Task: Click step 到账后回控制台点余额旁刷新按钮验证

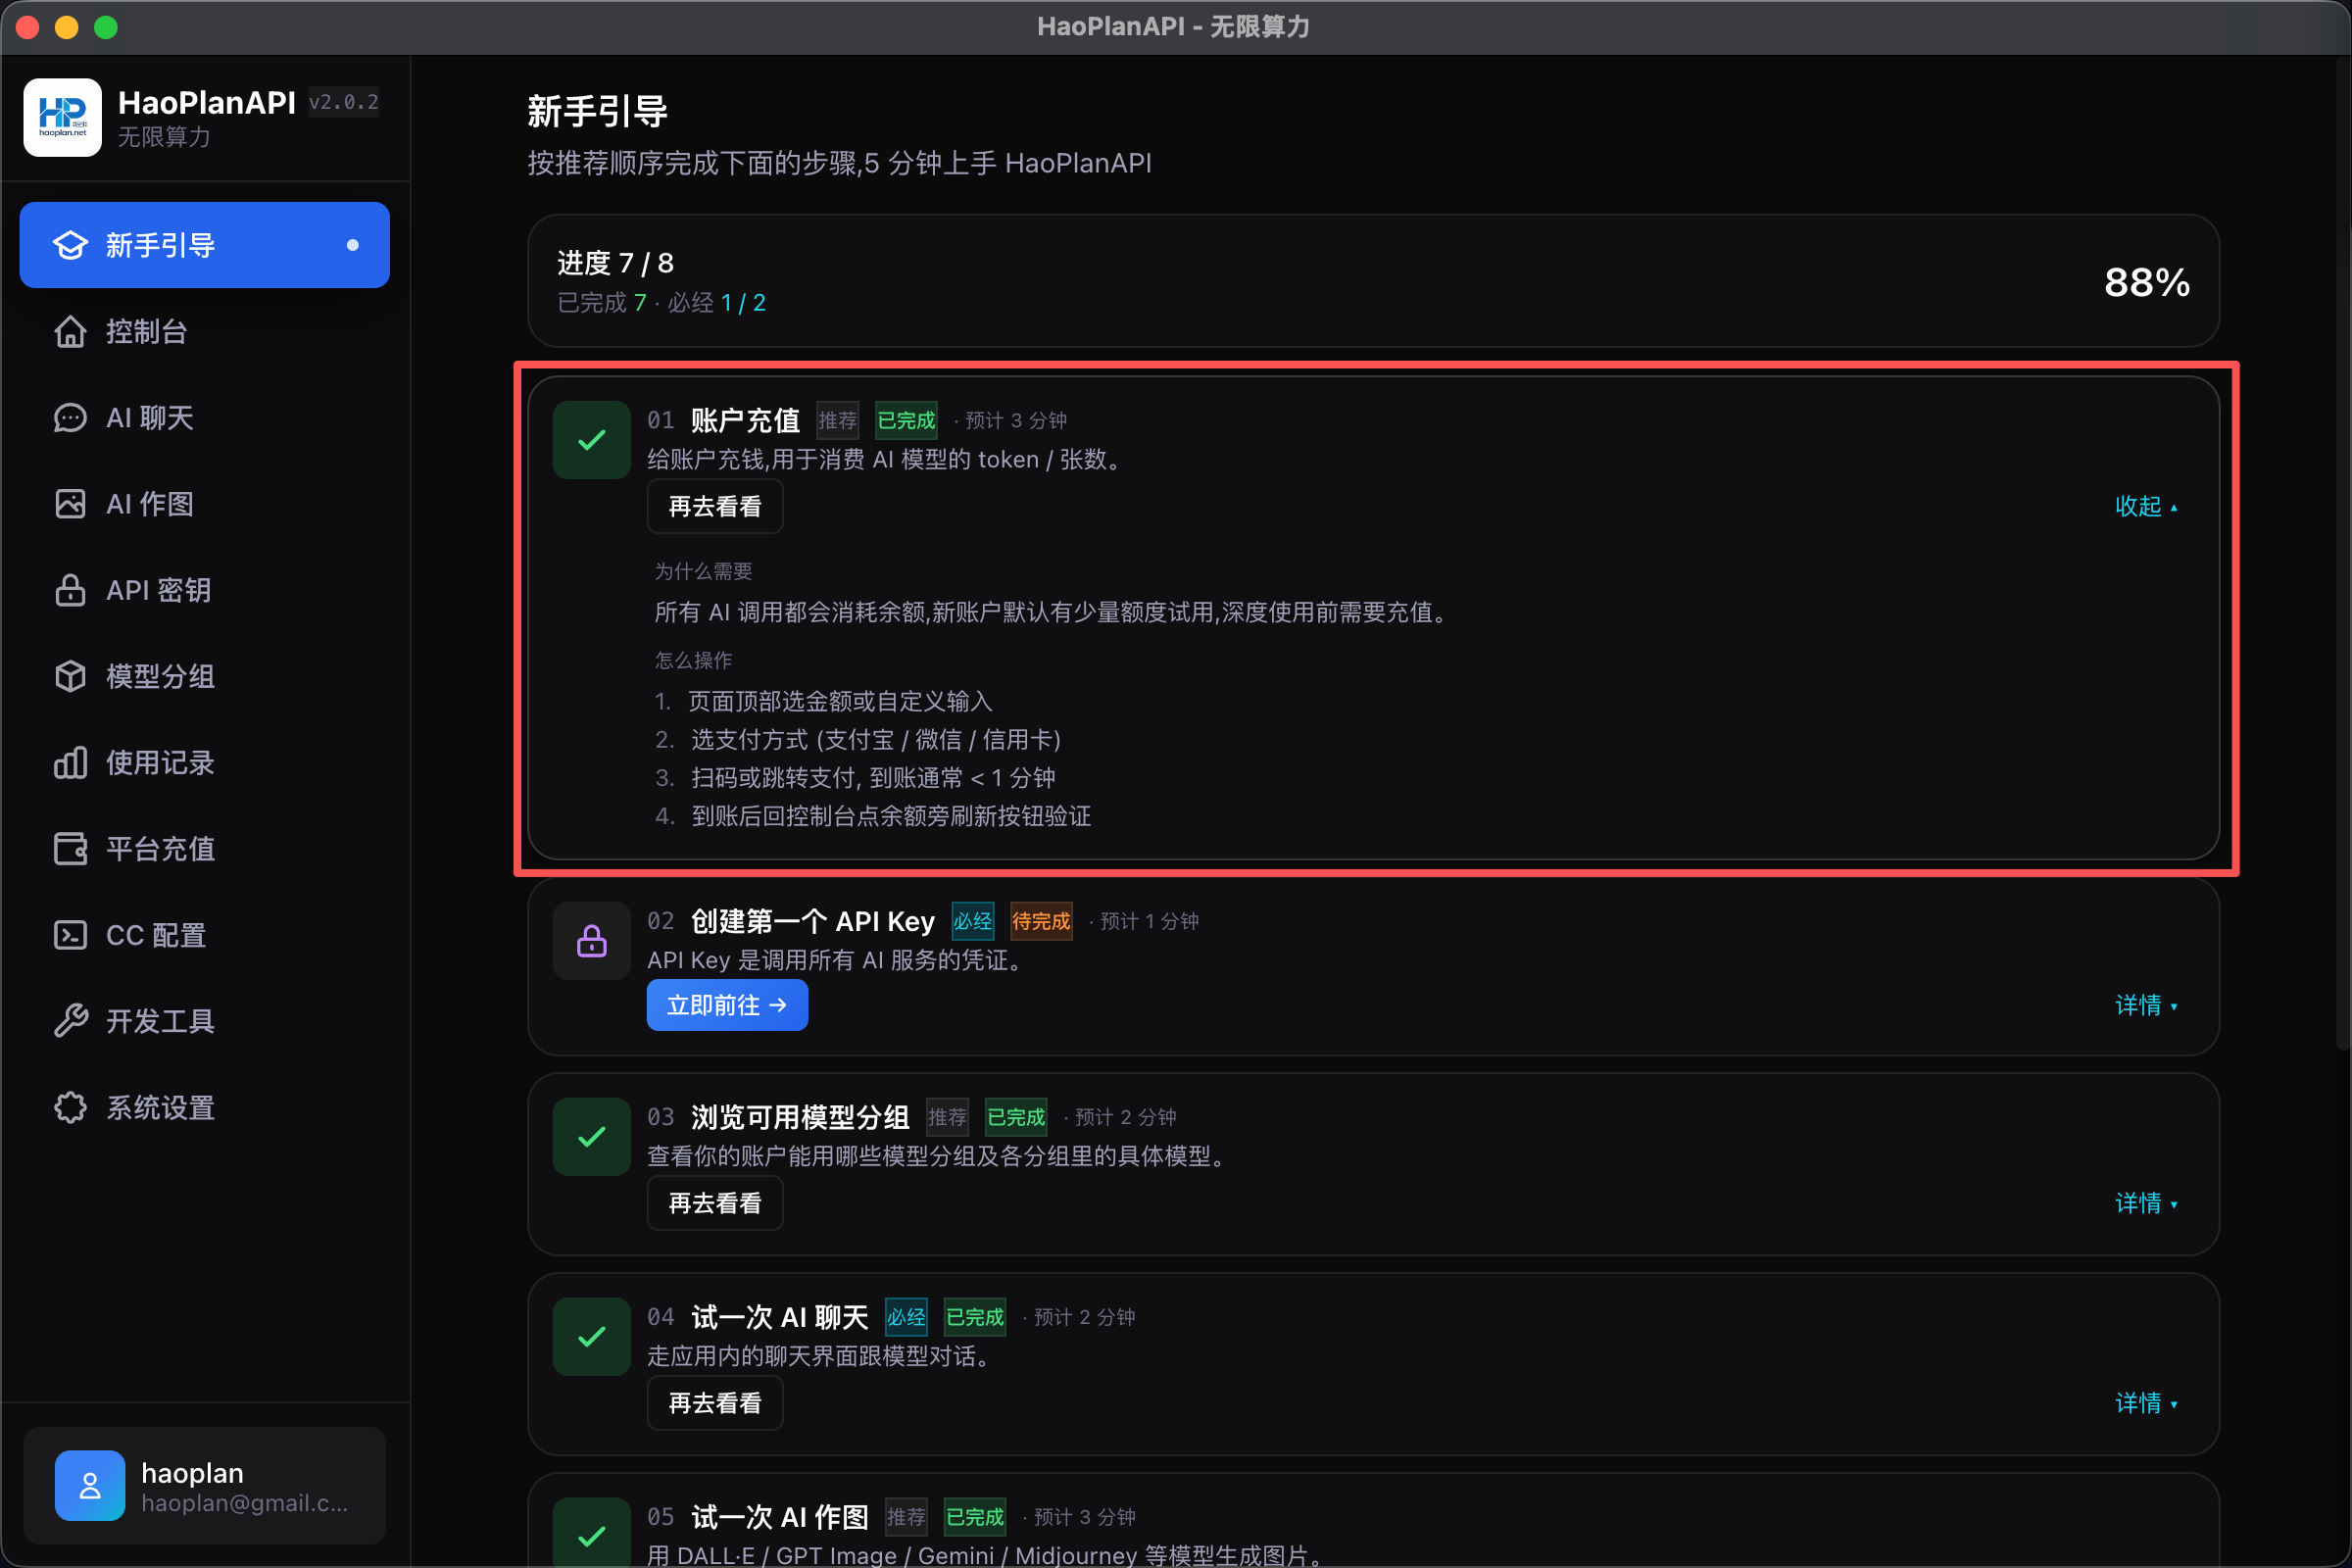Action: pos(873,816)
